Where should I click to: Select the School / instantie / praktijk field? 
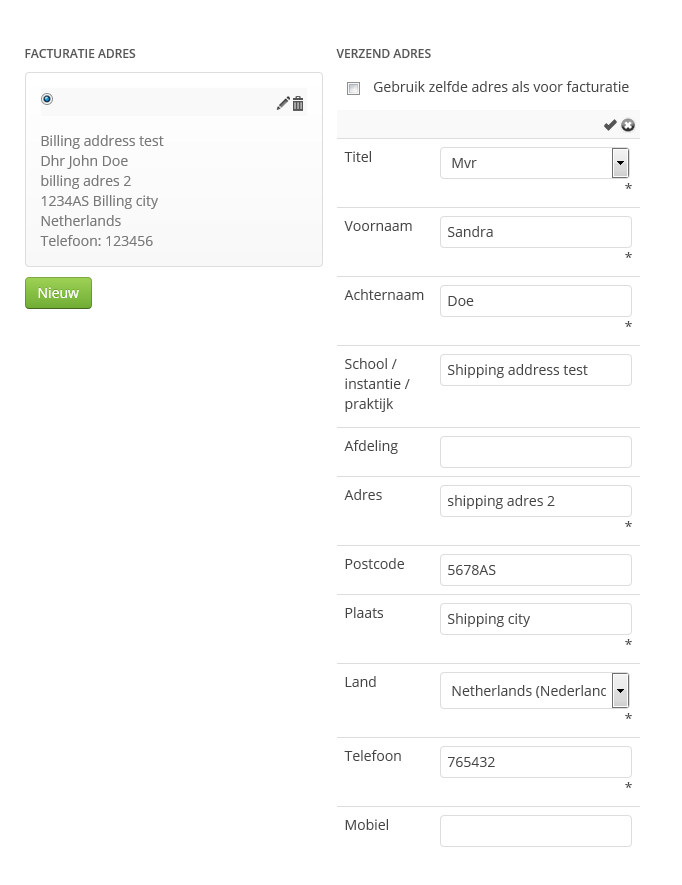535,370
